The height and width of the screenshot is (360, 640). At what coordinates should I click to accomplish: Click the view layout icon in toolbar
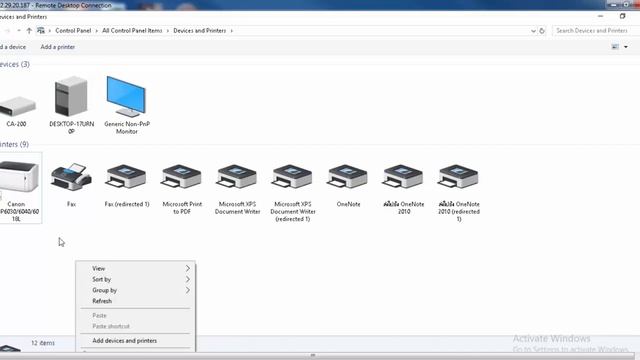615,47
